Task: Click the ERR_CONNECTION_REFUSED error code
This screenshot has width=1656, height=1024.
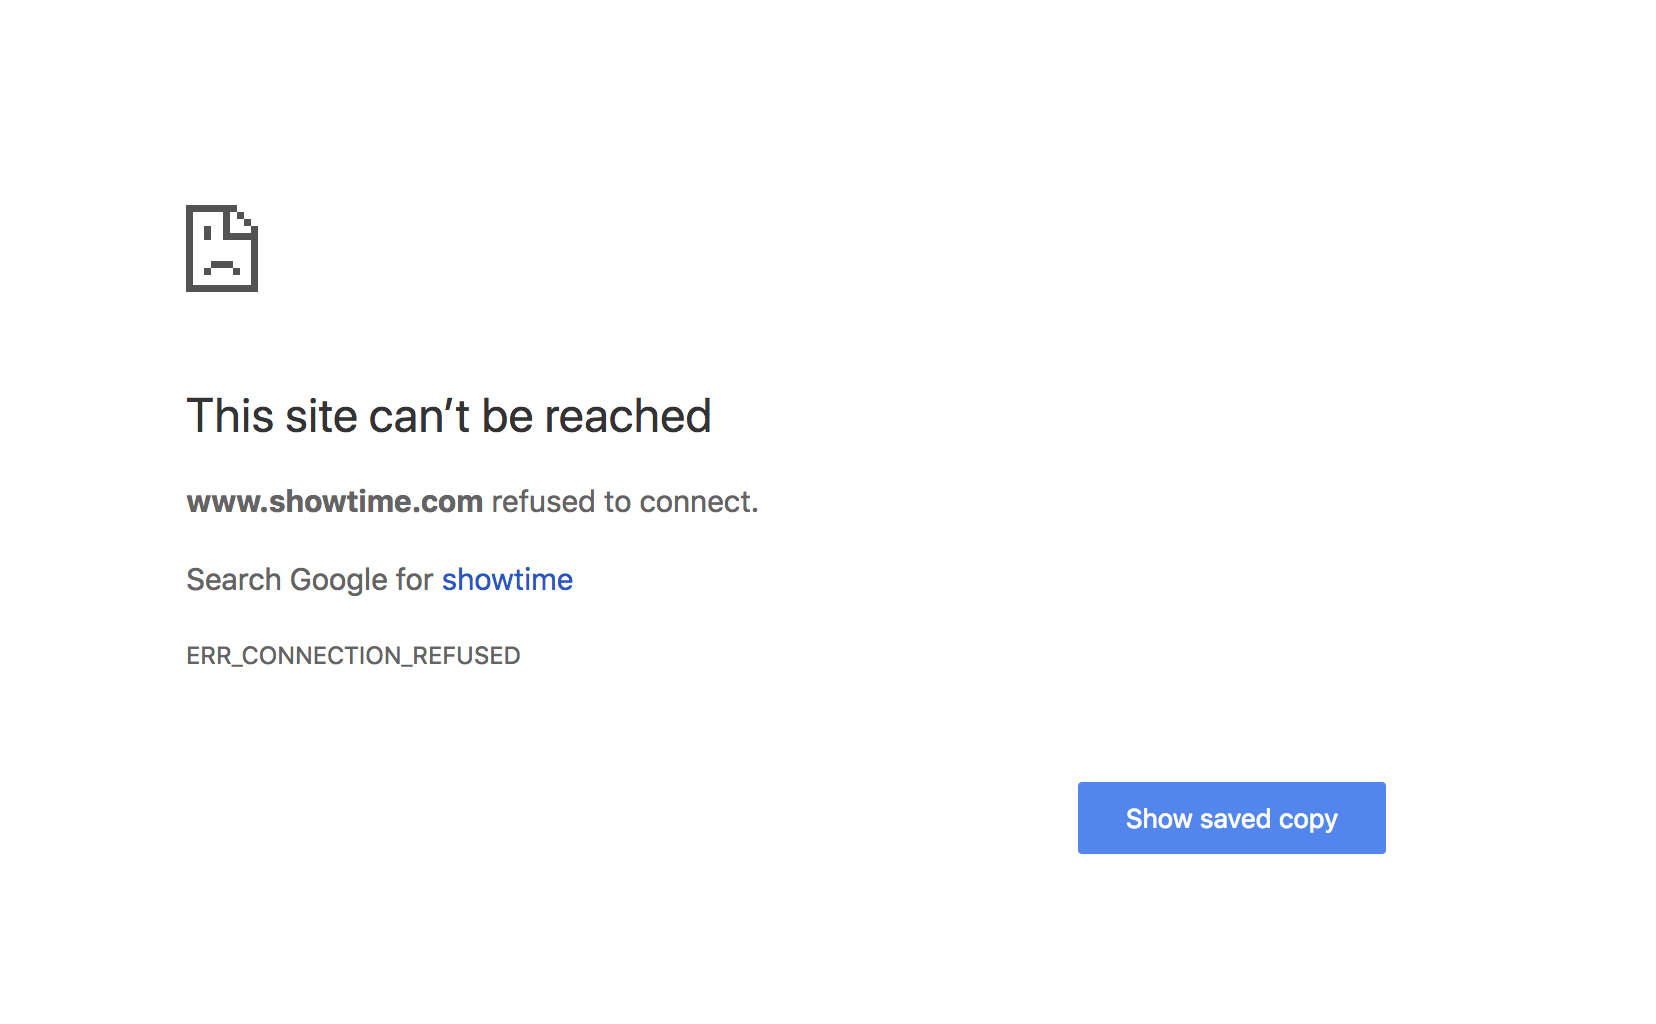Action: pyautogui.click(x=353, y=656)
